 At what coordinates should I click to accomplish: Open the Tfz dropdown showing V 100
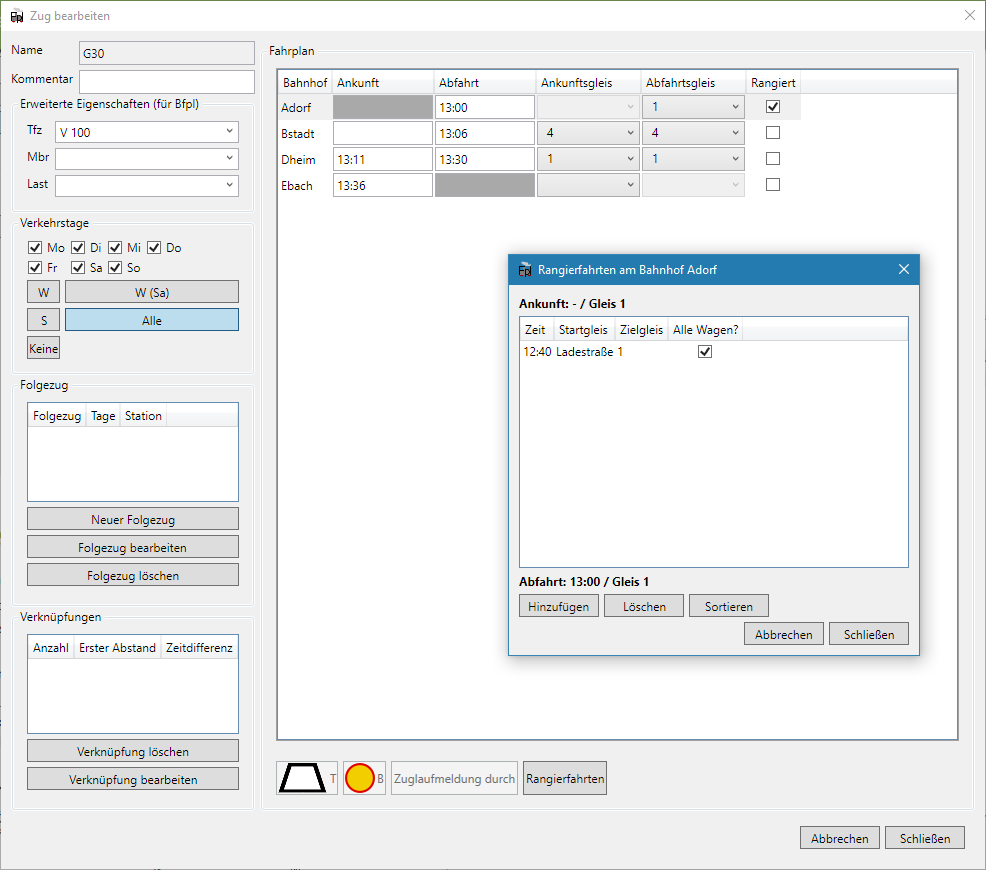[147, 132]
